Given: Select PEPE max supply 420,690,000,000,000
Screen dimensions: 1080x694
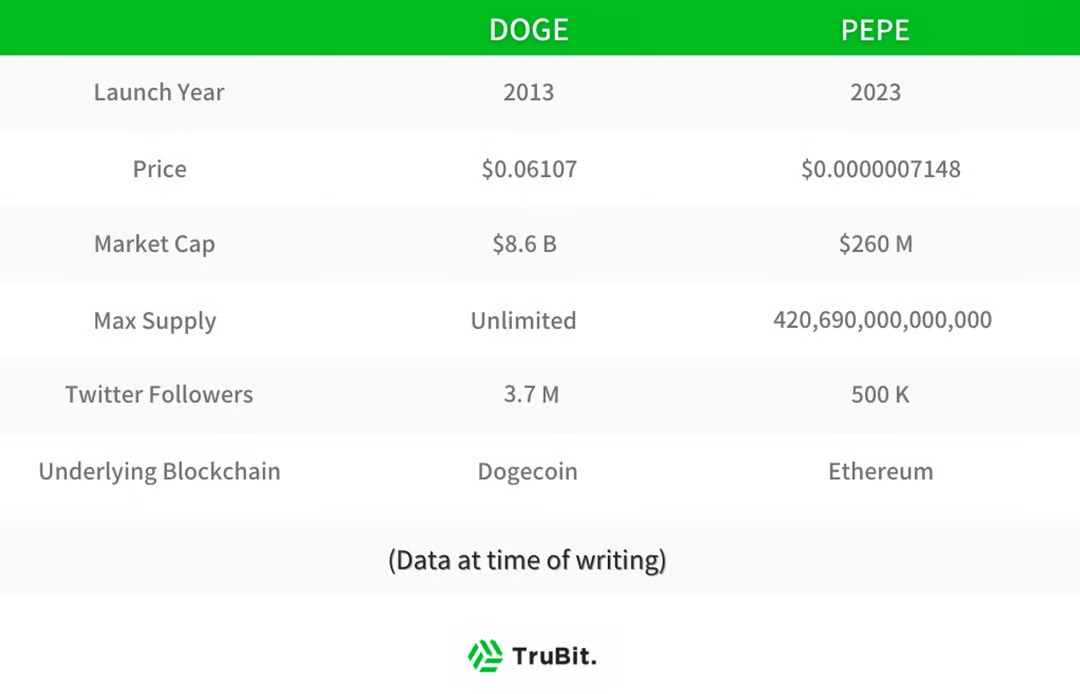Looking at the screenshot, I should [x=882, y=320].
